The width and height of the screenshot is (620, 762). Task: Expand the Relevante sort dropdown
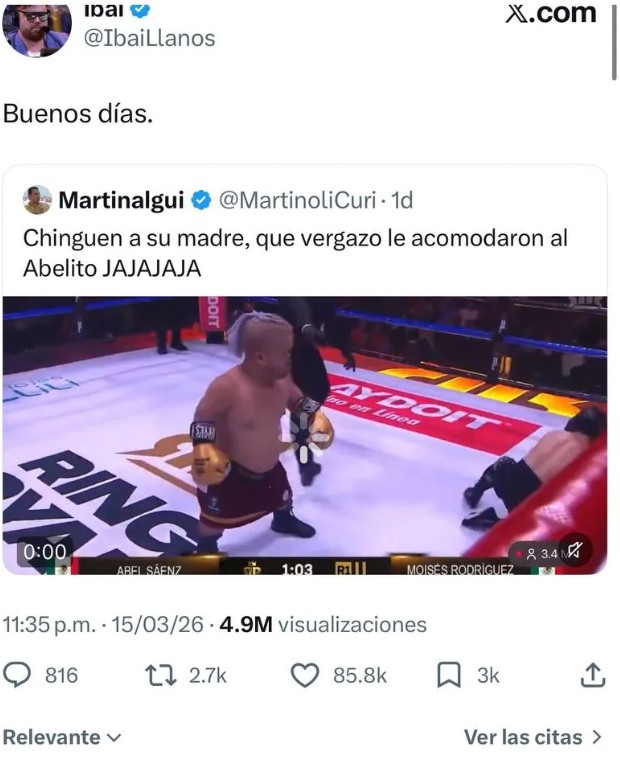tap(61, 737)
